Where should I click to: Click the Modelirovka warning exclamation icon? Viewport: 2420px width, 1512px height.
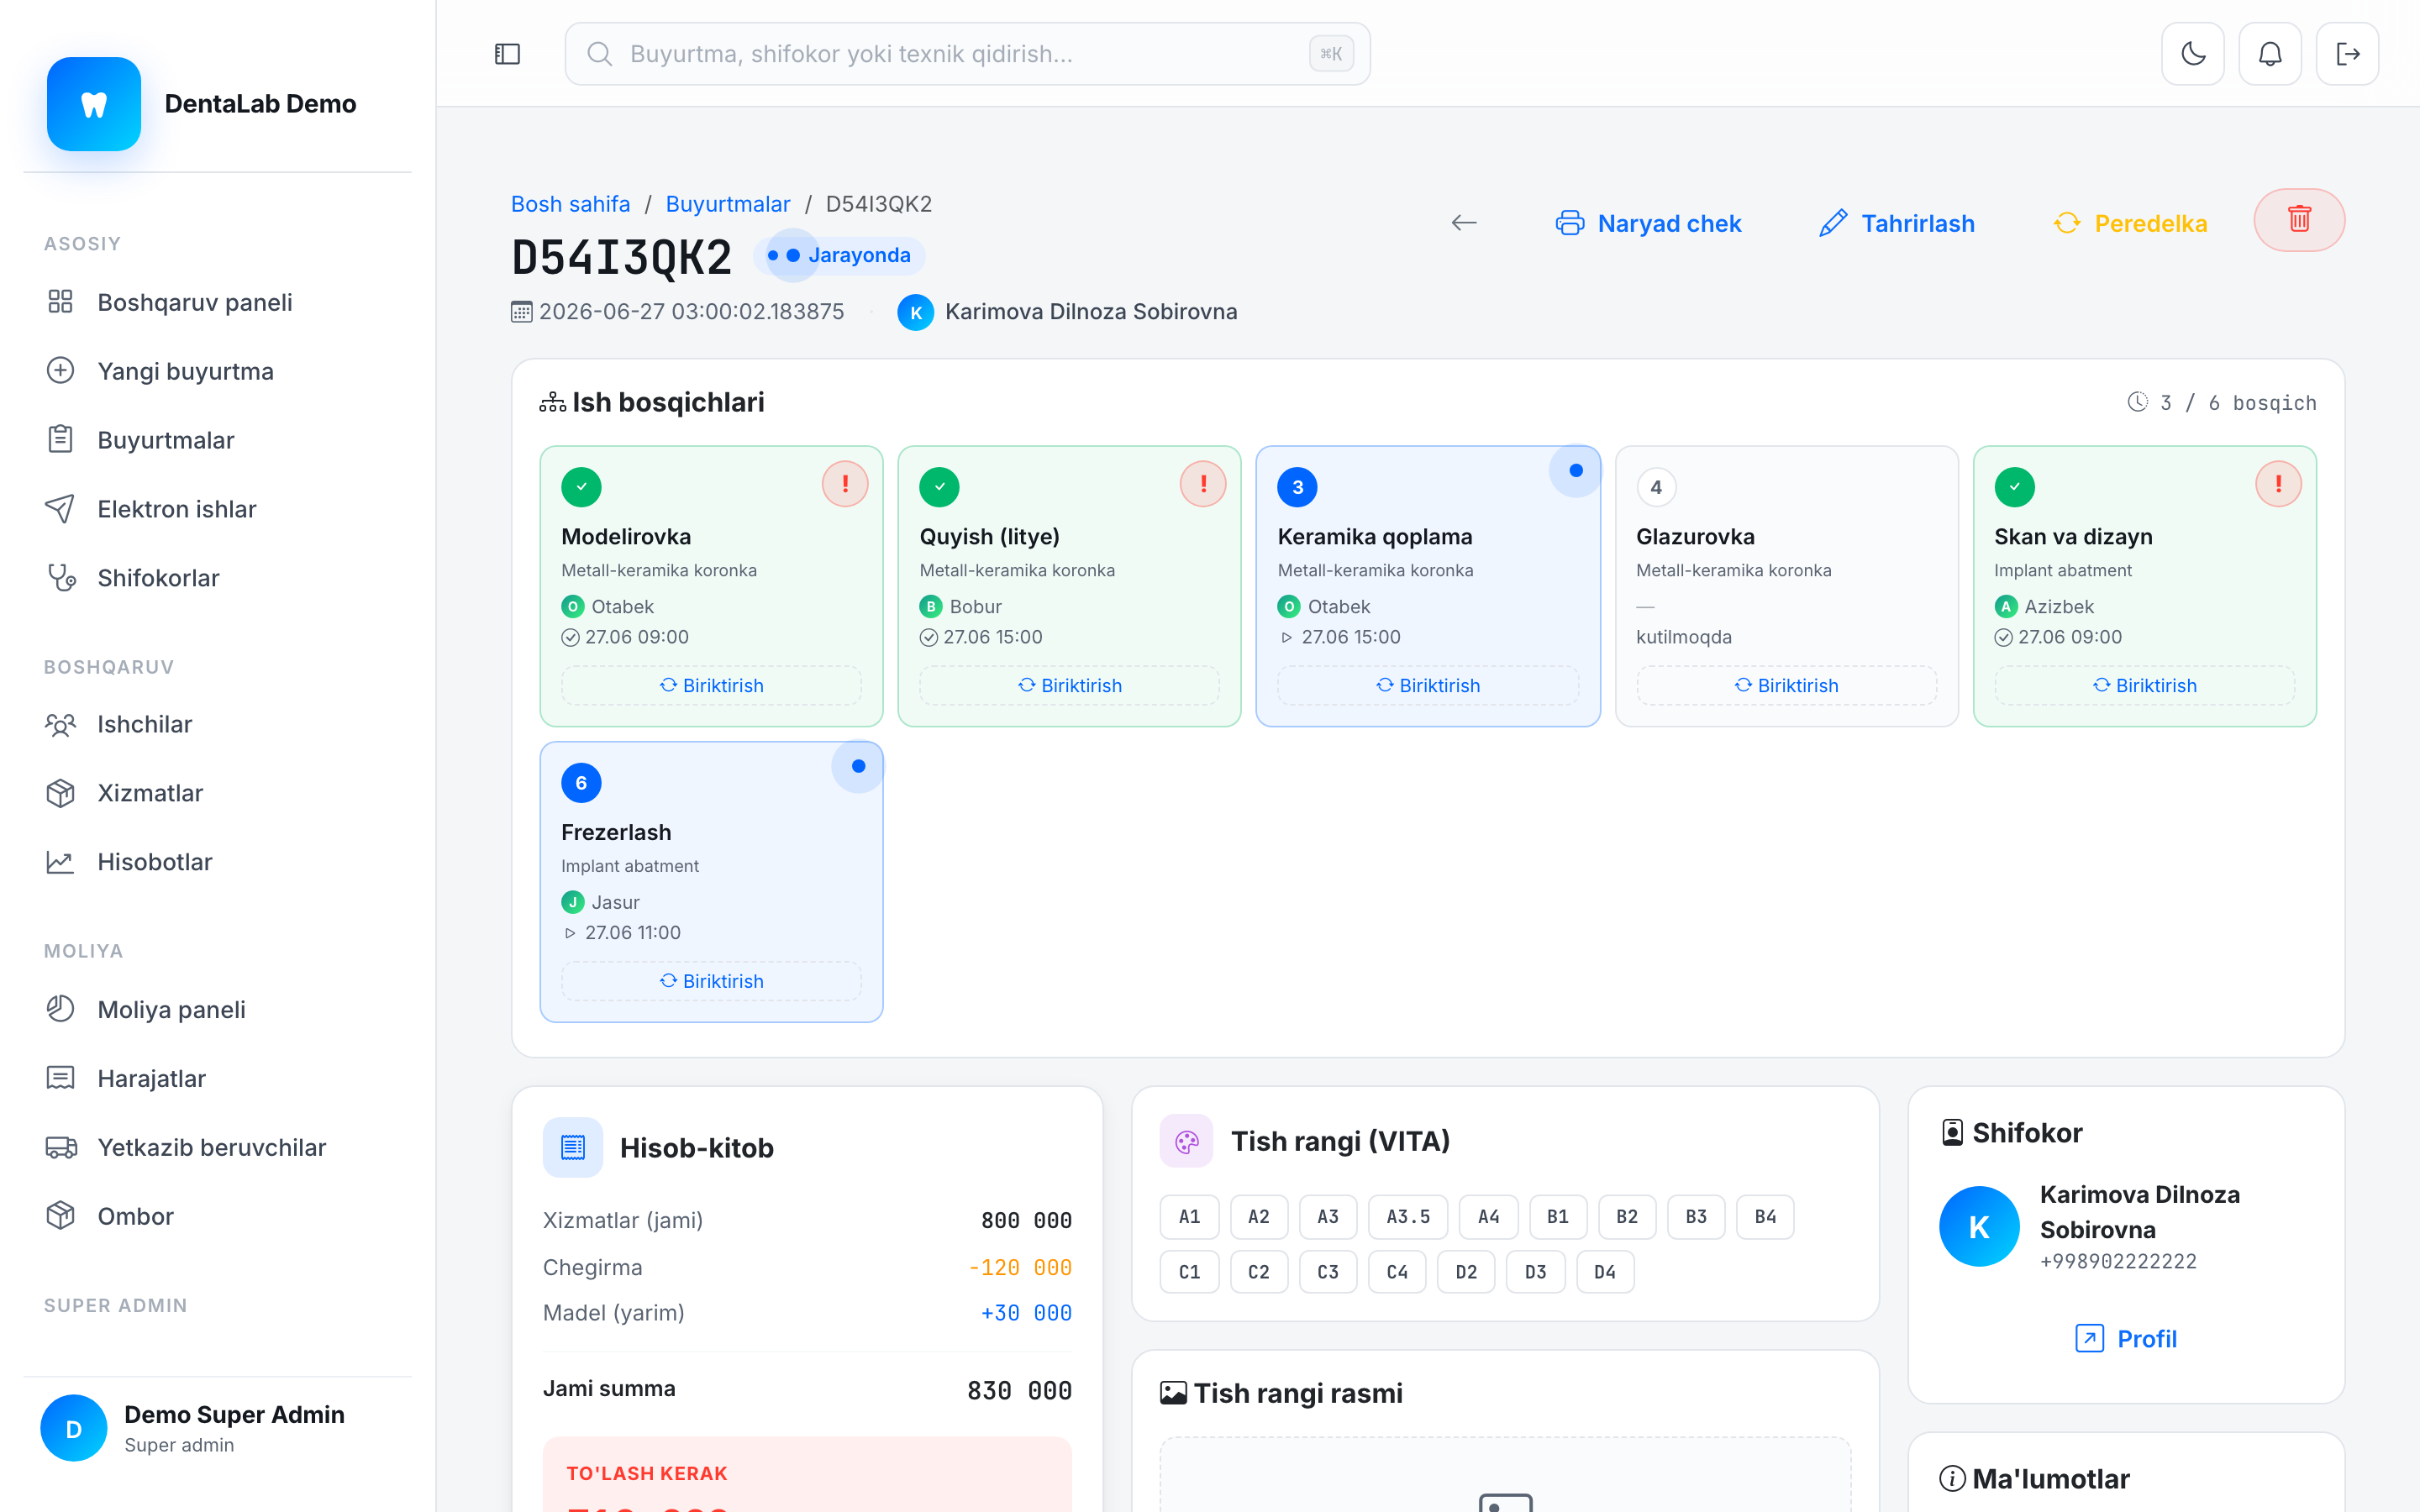pos(845,484)
